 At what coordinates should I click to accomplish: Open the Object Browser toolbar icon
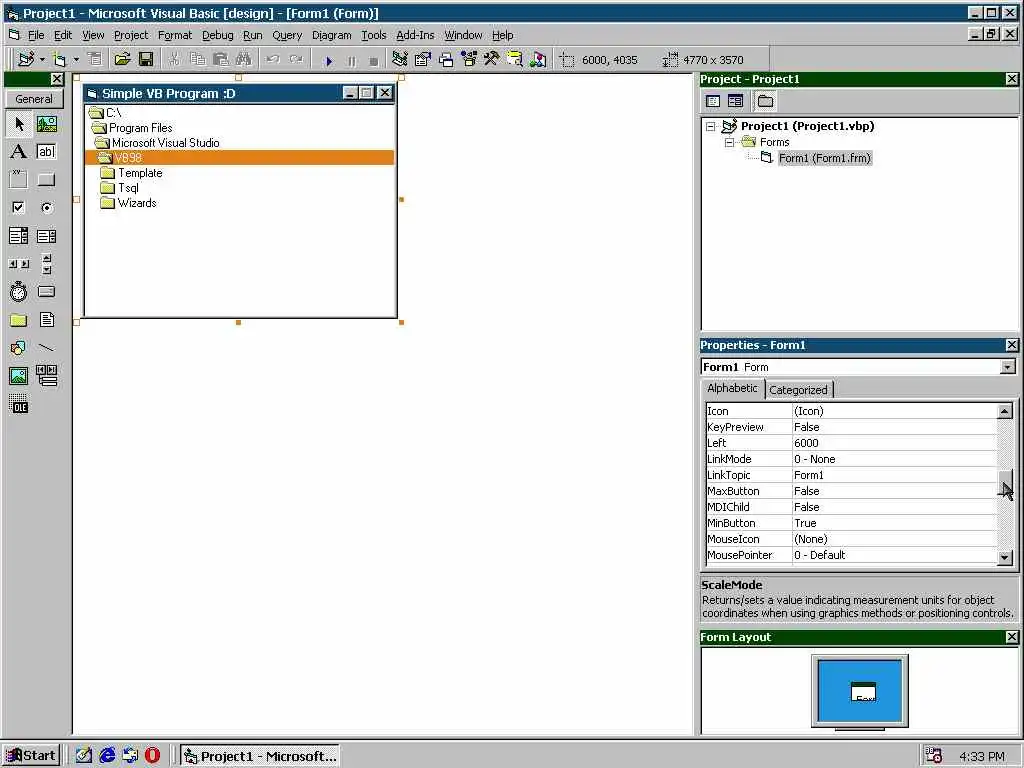[469, 60]
